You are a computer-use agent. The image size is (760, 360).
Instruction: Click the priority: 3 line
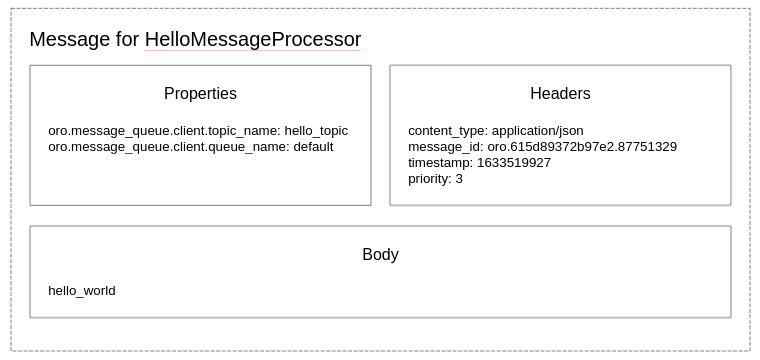pos(435,179)
